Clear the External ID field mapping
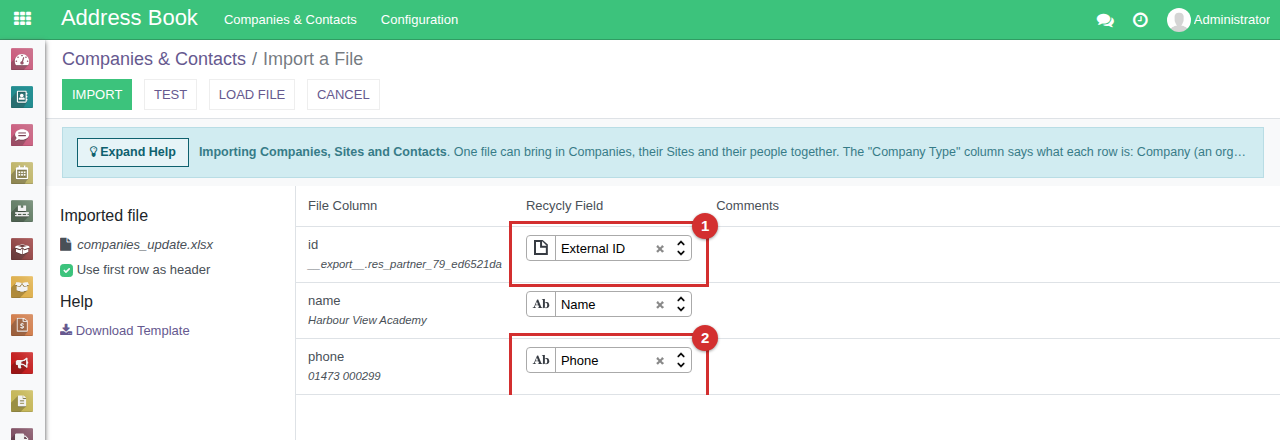The height and width of the screenshot is (440, 1280). tap(660, 249)
